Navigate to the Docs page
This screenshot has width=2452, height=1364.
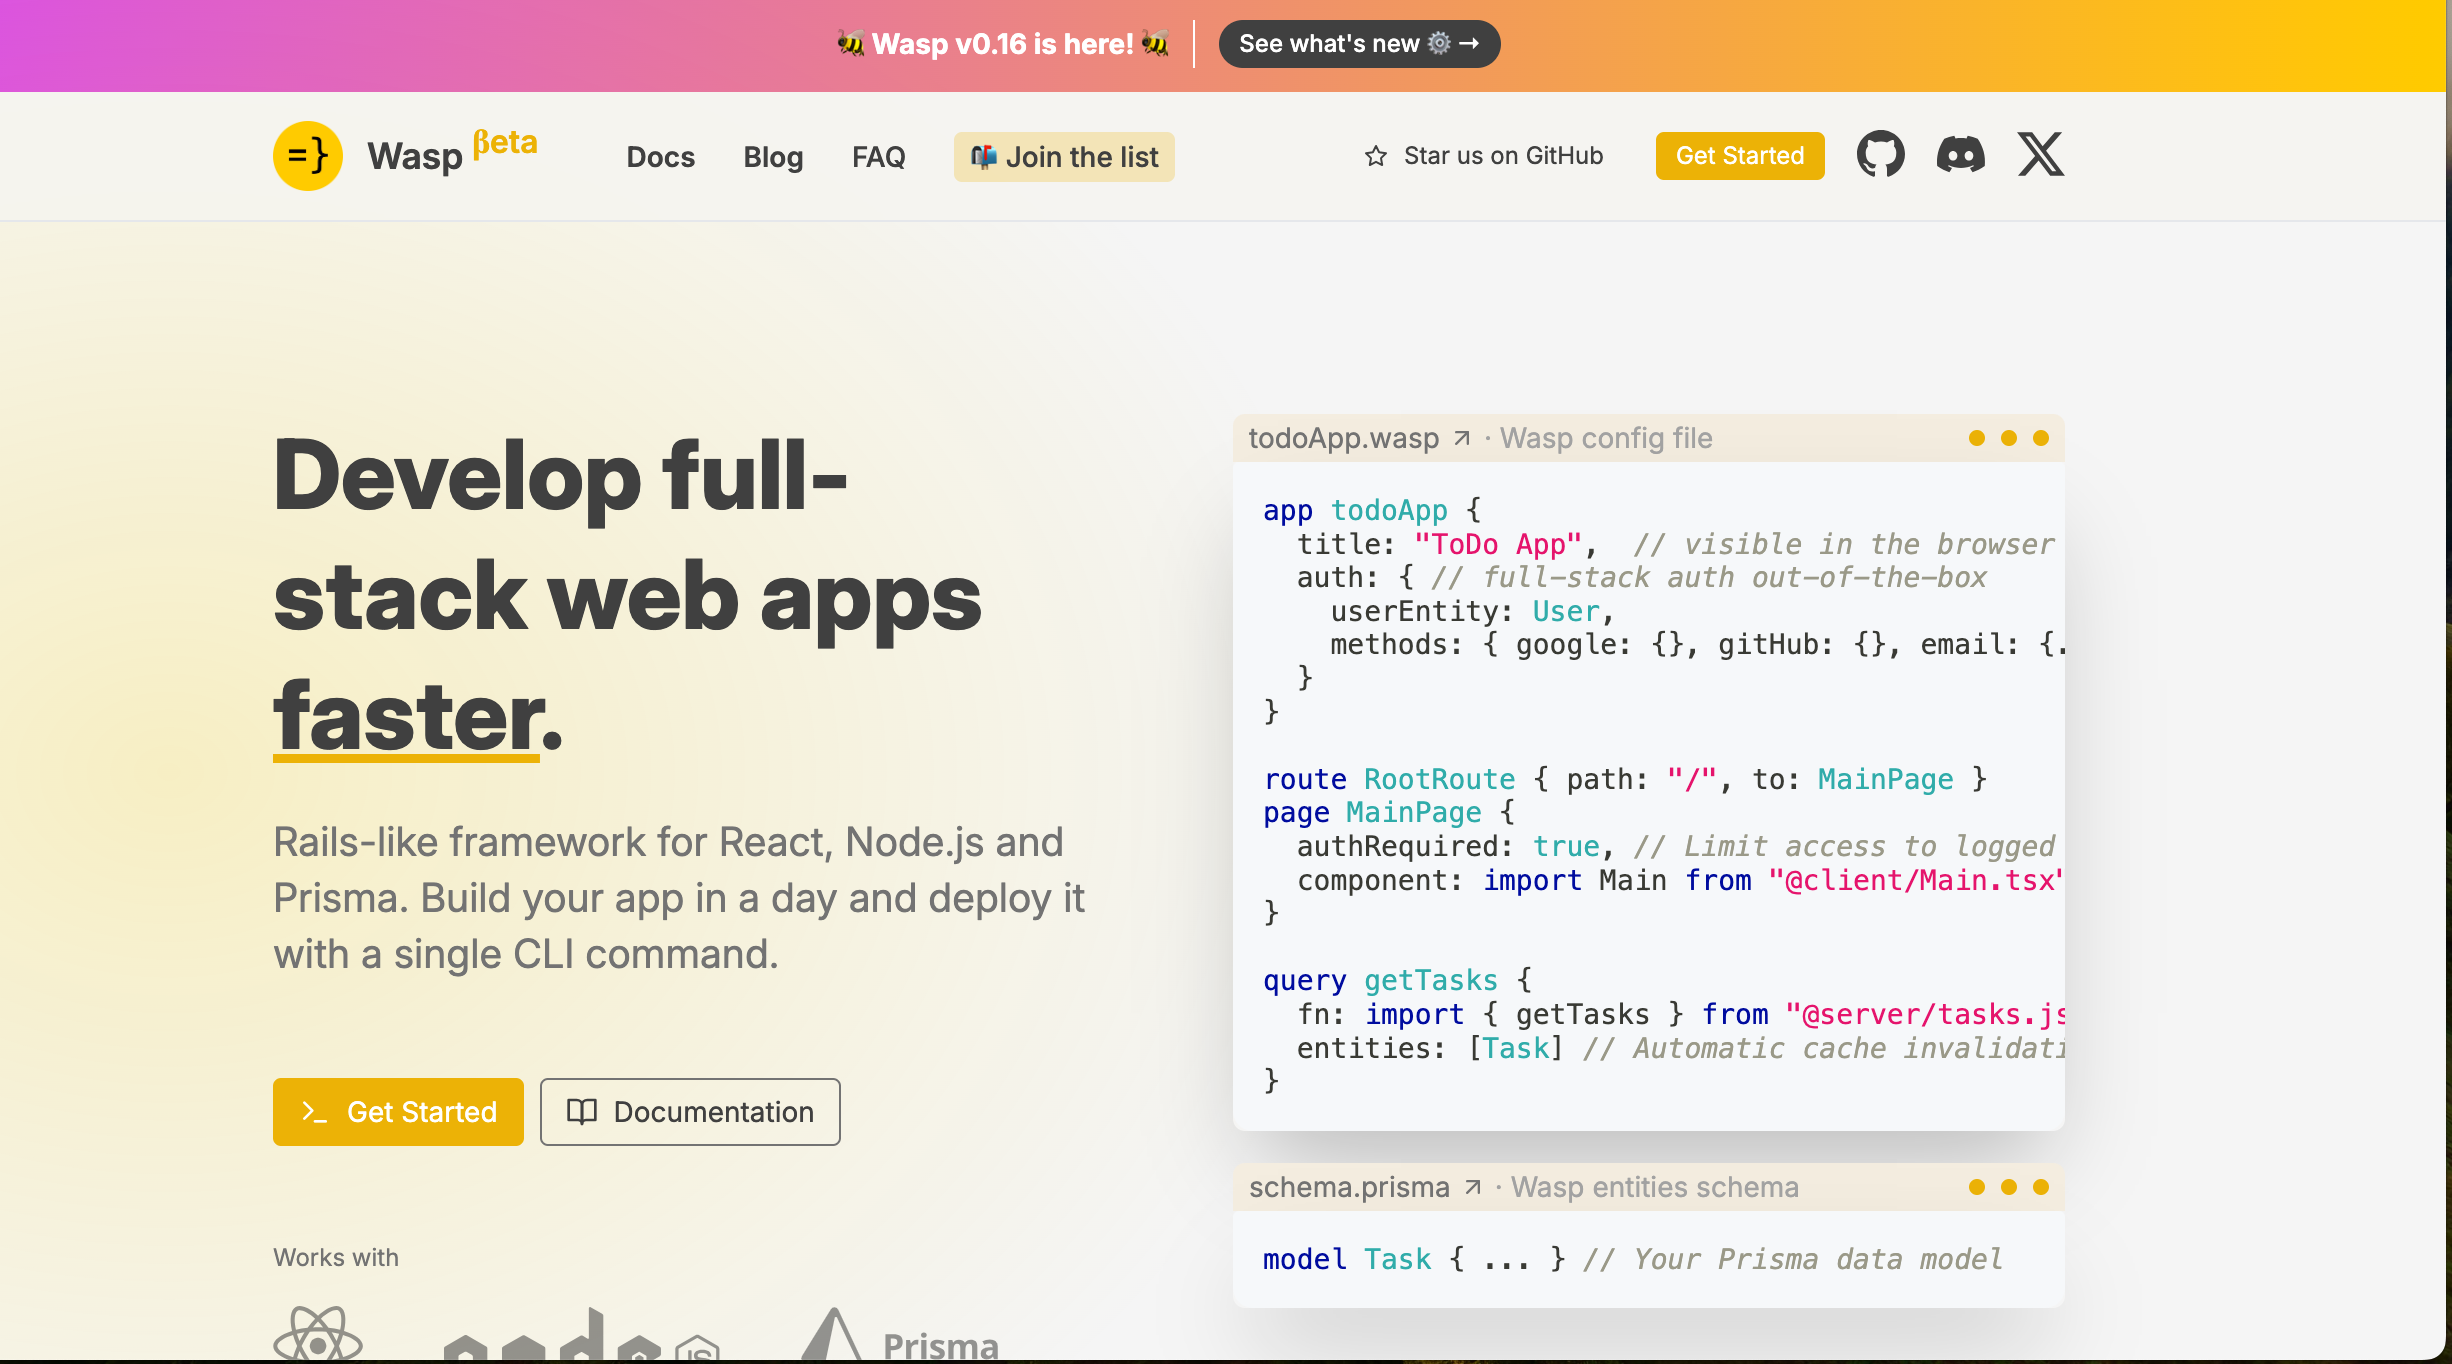pos(660,157)
